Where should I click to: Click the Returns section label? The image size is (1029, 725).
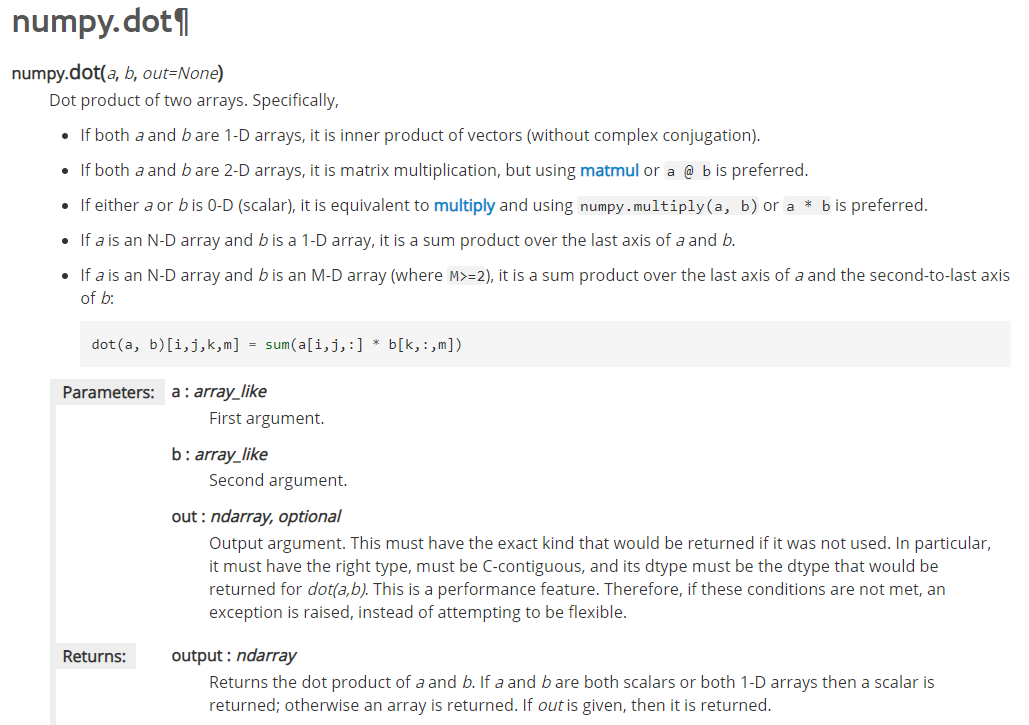coord(94,656)
